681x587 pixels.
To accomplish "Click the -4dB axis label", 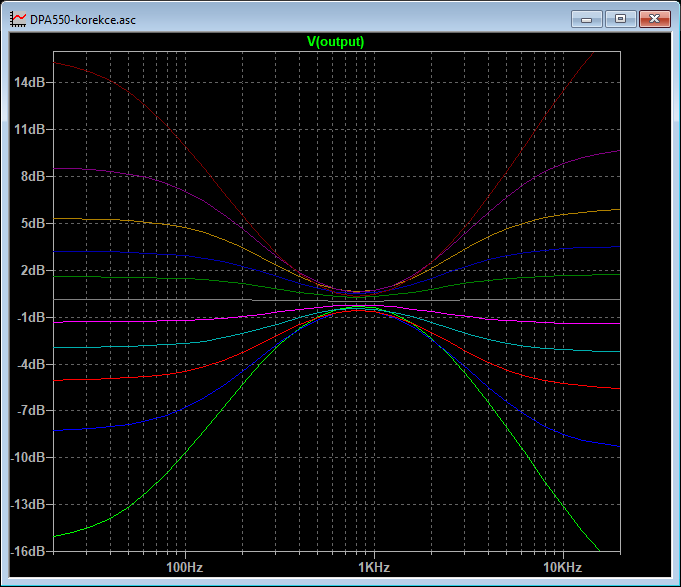I will pos(31,364).
